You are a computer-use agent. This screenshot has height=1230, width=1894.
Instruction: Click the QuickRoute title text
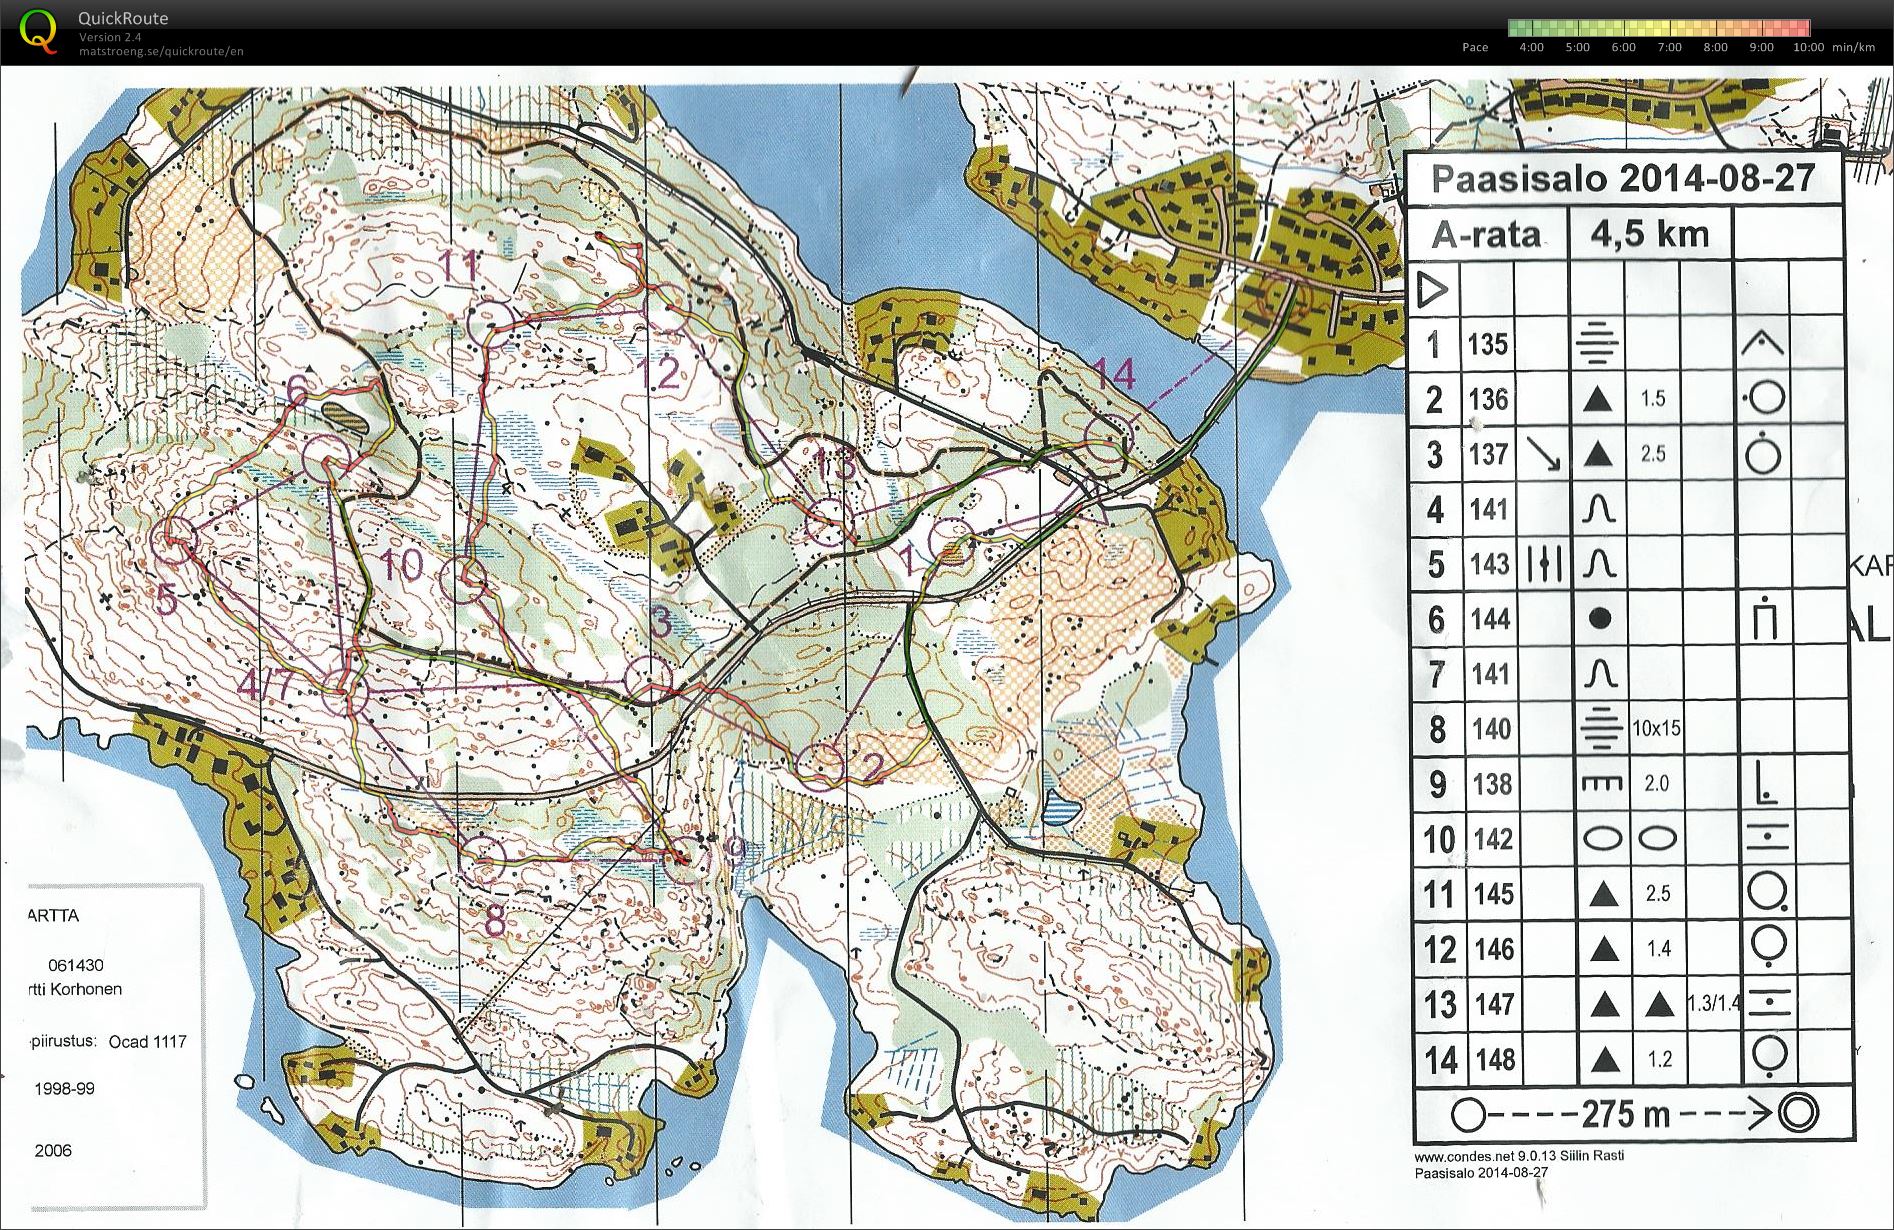[x=123, y=18]
